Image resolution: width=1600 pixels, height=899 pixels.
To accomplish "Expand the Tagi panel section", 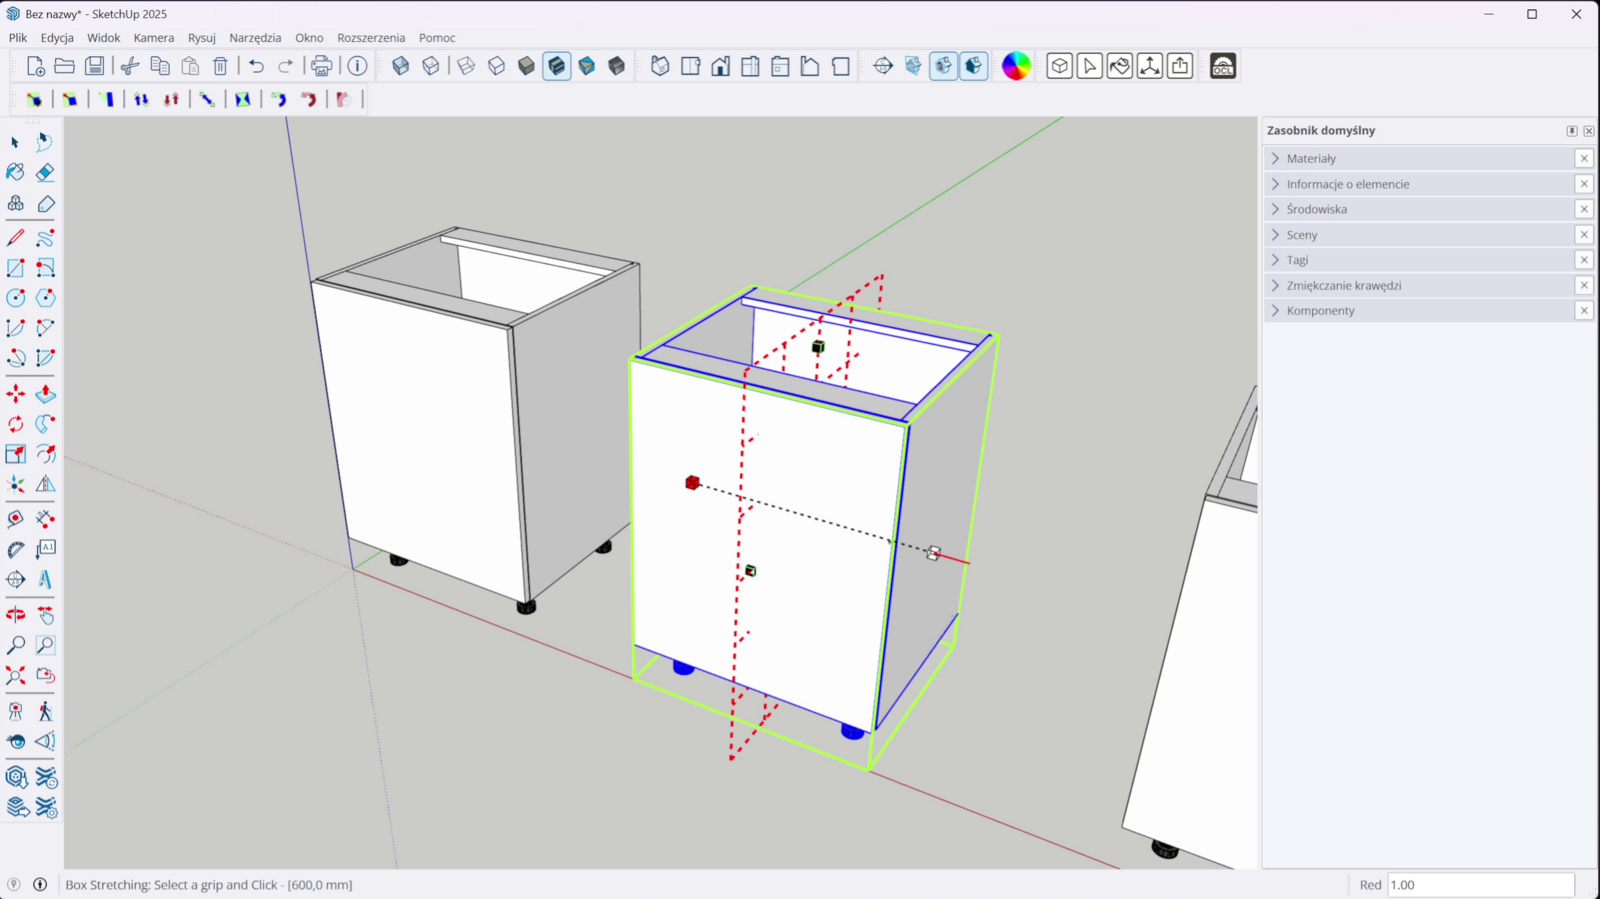I will [x=1297, y=260].
